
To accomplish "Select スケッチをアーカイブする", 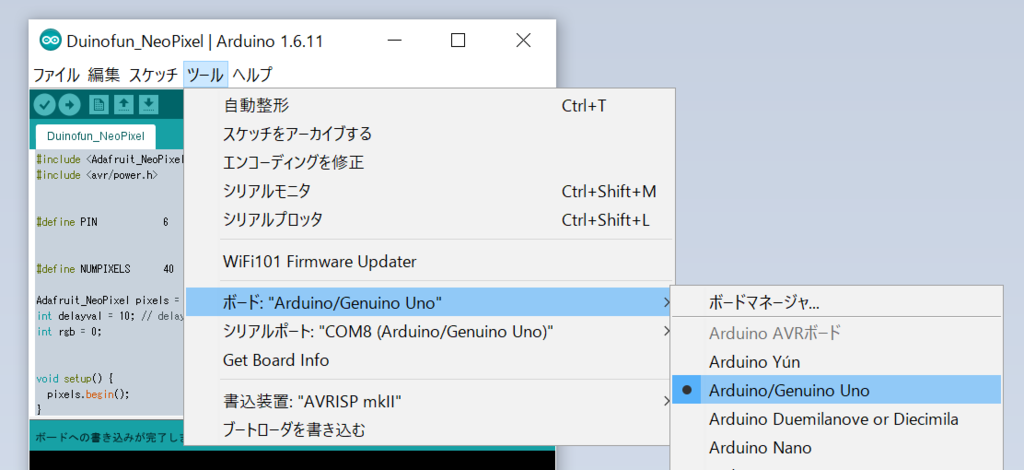I will [x=429, y=134].
